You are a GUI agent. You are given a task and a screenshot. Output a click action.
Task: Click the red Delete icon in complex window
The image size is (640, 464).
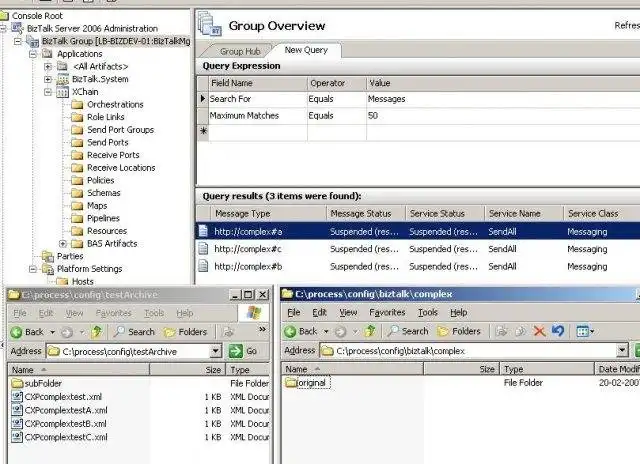coord(540,331)
